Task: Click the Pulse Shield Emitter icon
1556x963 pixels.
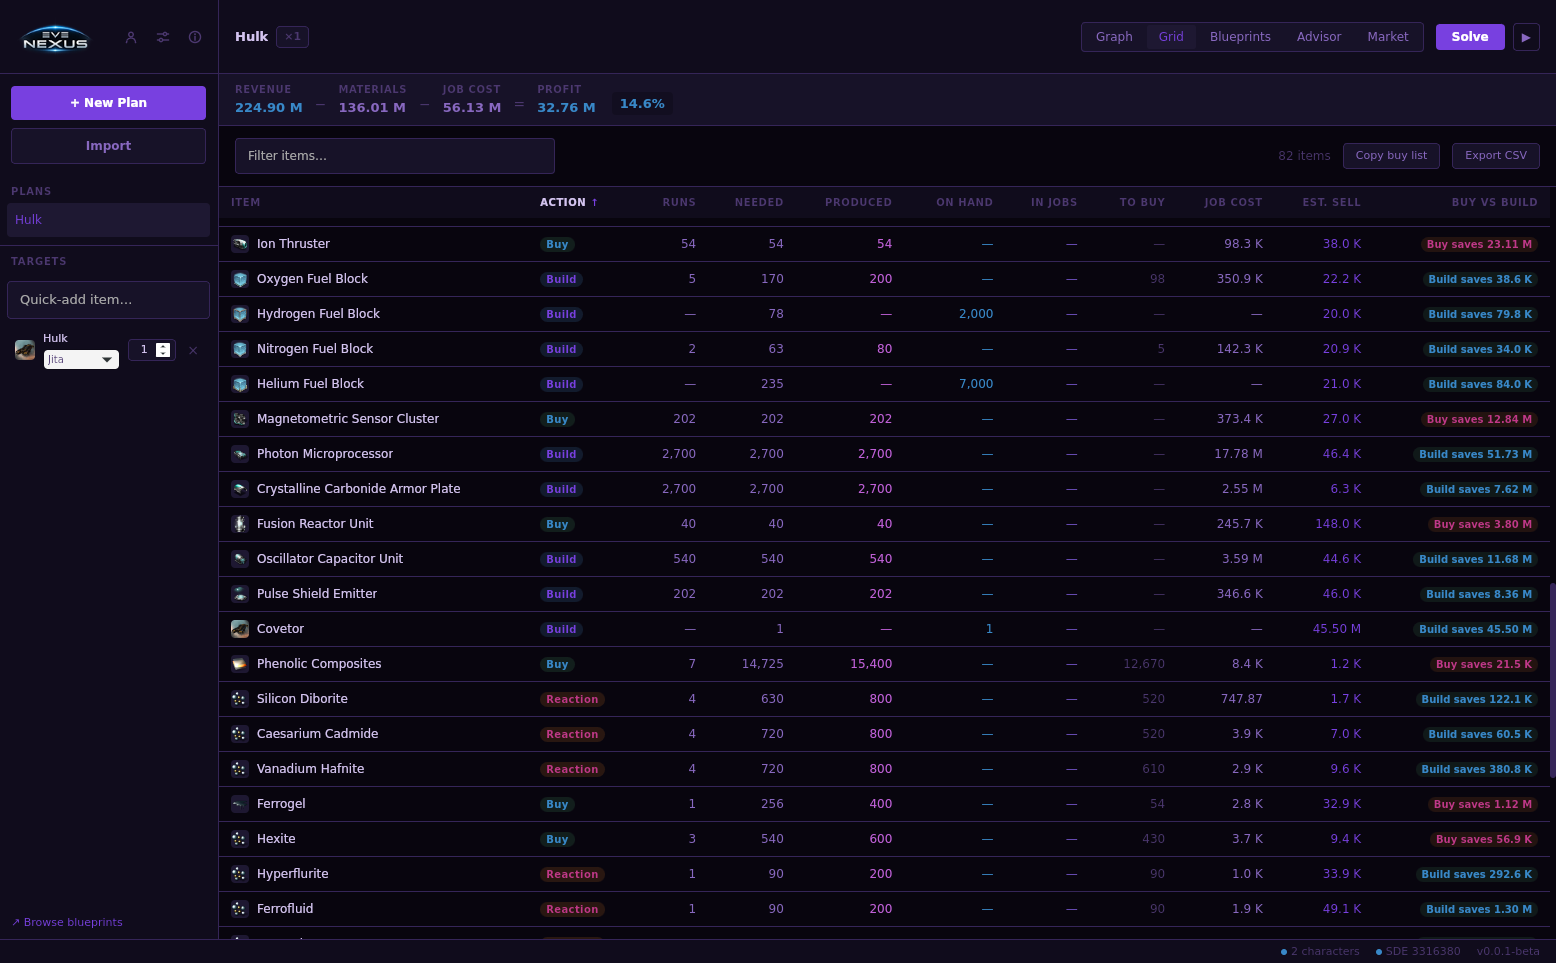Action: point(240,594)
